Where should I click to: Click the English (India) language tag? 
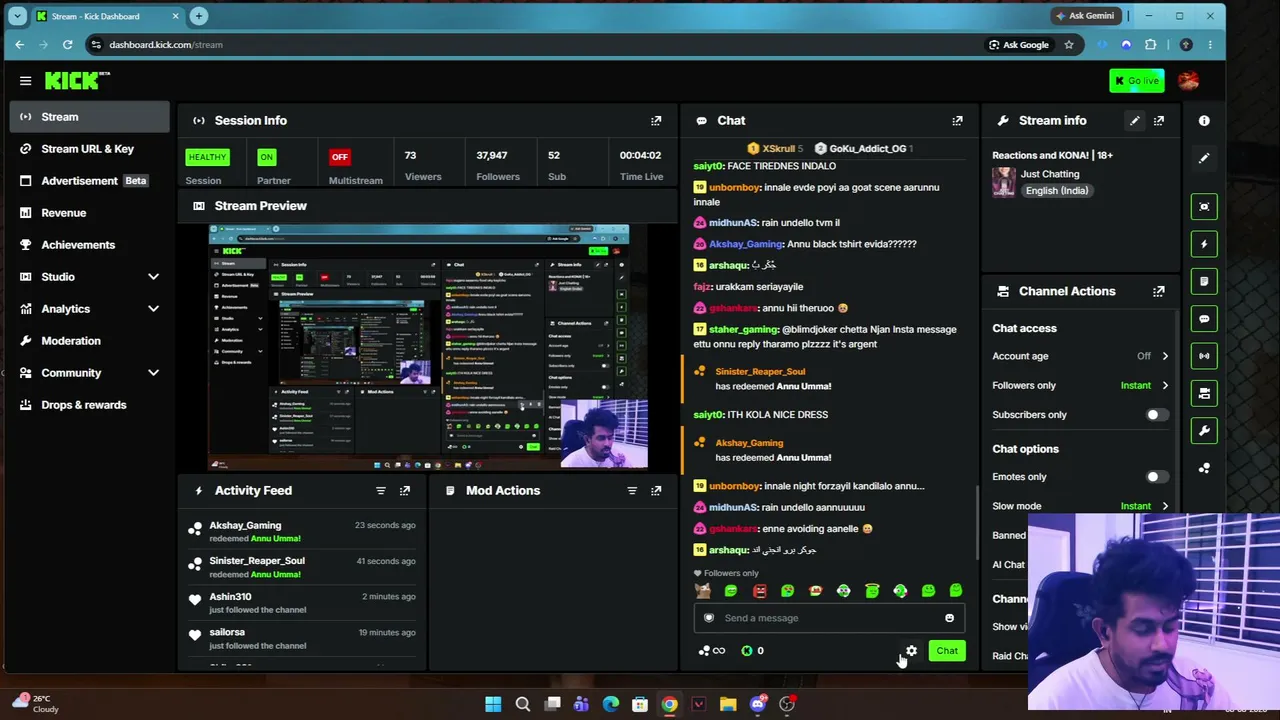tap(1056, 191)
